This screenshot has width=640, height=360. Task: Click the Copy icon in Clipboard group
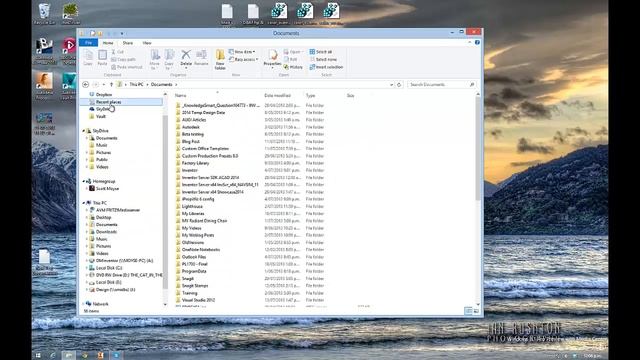click(88, 58)
